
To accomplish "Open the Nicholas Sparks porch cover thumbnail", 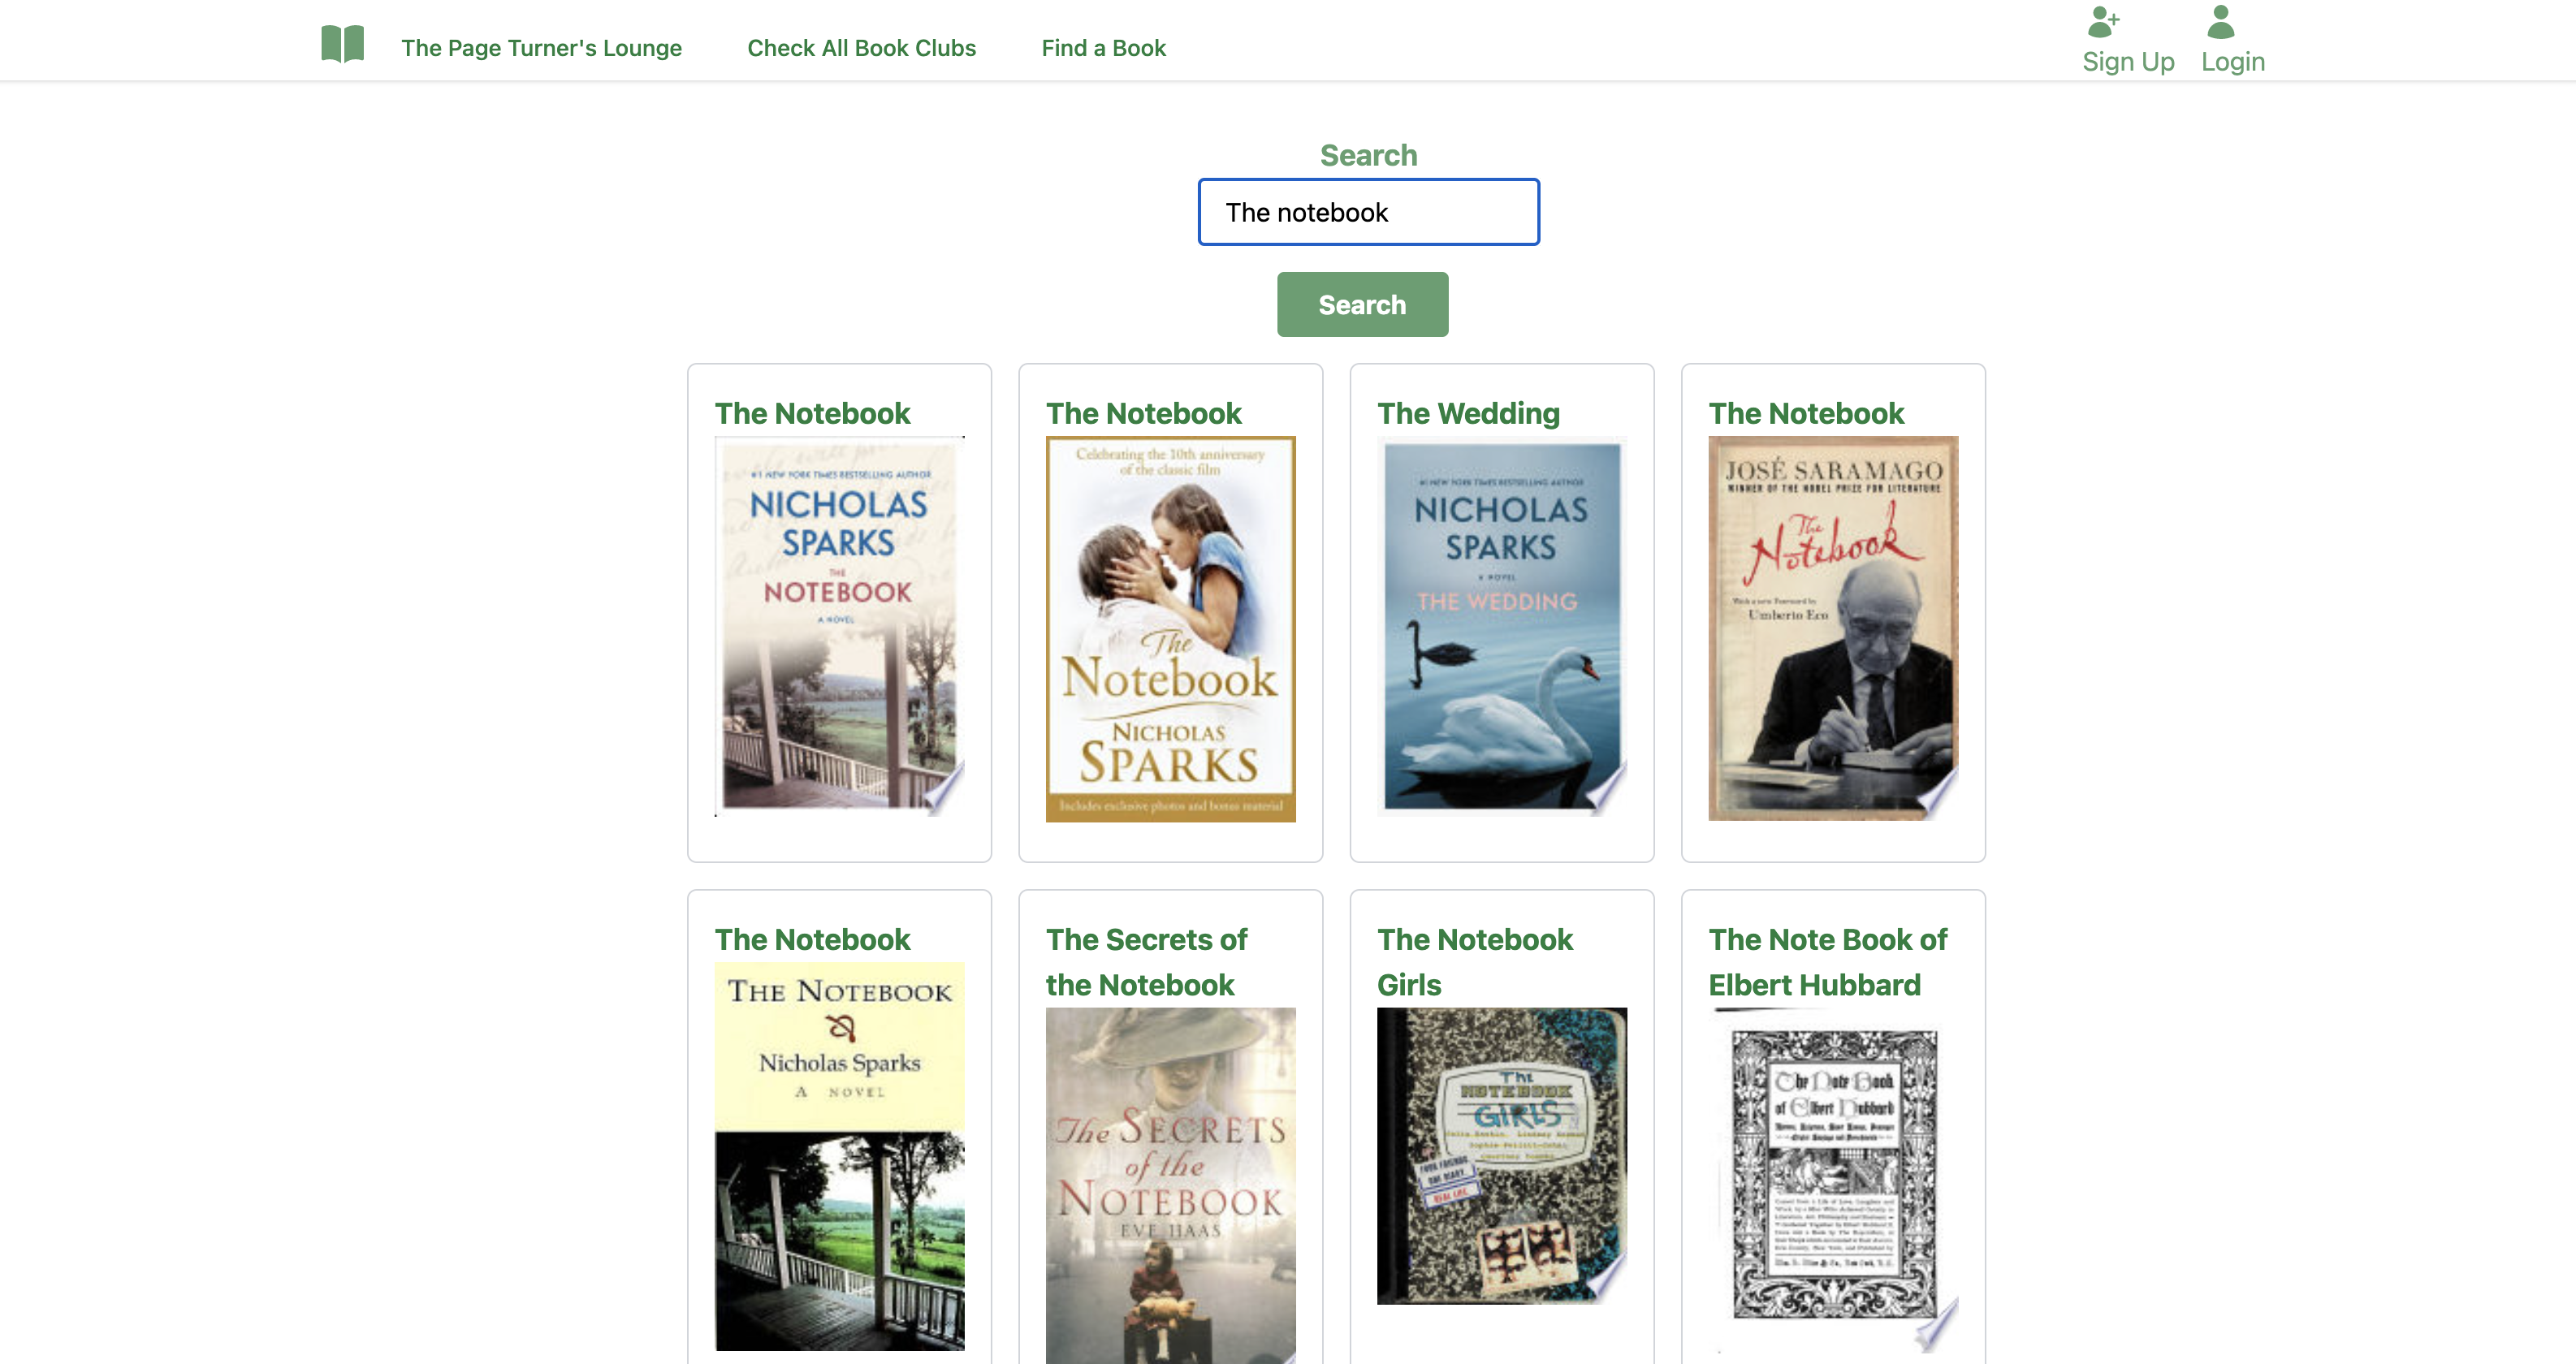I will click(839, 627).
